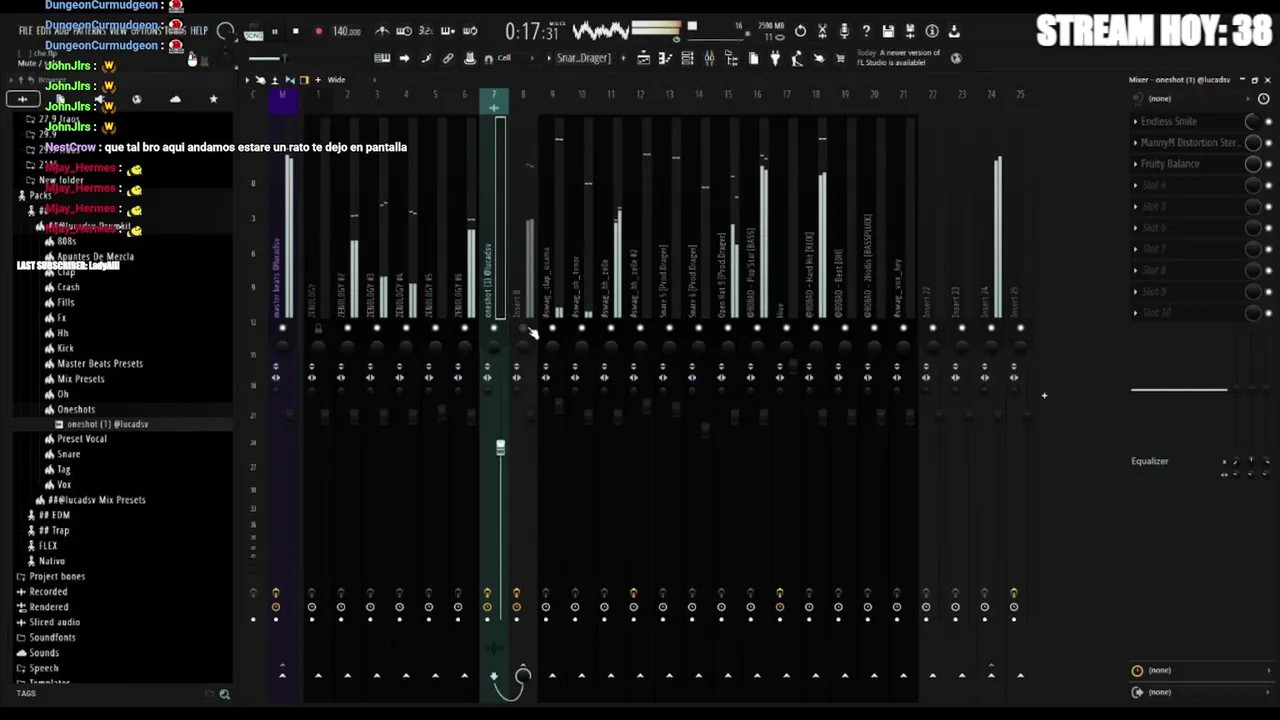Click the browser star favorites tab
This screenshot has width=1280, height=720.
213,99
